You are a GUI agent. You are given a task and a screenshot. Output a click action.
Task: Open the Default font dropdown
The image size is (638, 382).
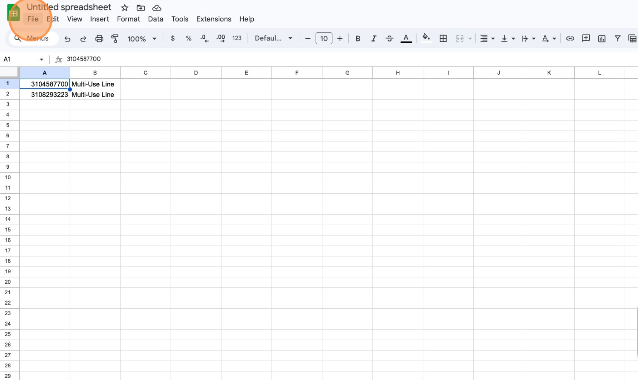pyautogui.click(x=273, y=39)
